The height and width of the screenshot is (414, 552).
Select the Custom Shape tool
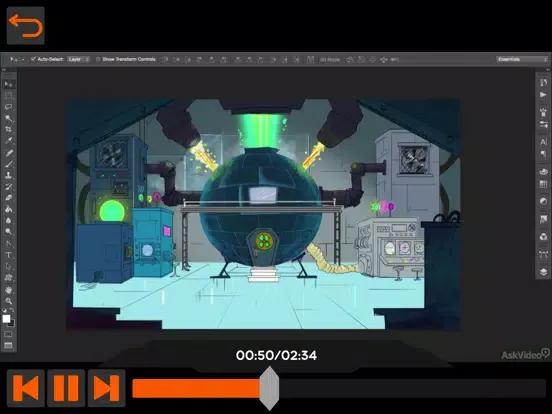(8, 277)
